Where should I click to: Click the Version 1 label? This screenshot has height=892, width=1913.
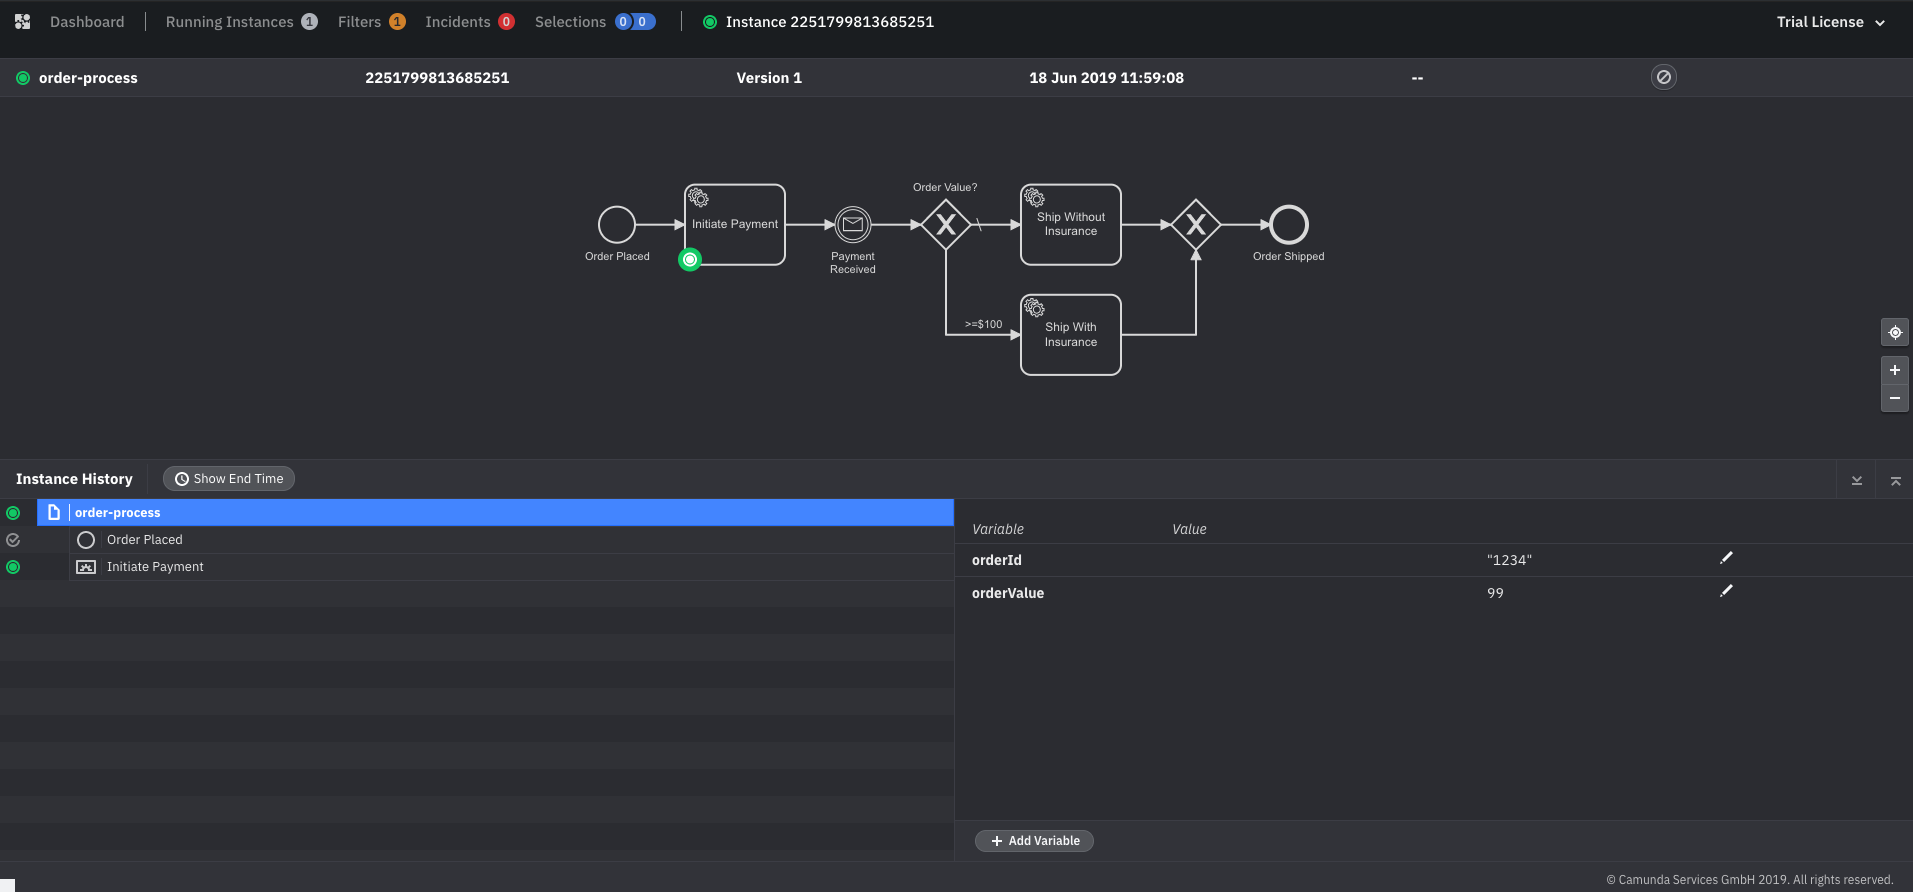coord(769,78)
